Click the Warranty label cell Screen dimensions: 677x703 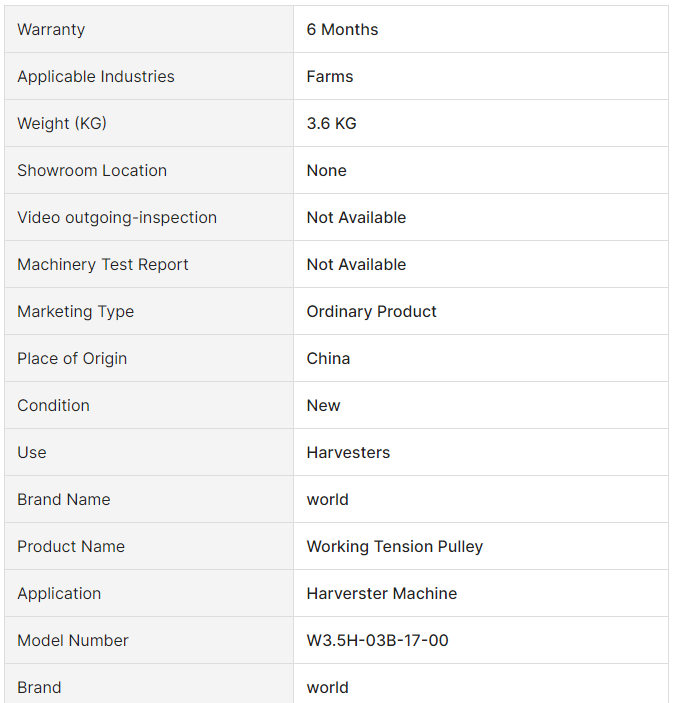coord(51,30)
